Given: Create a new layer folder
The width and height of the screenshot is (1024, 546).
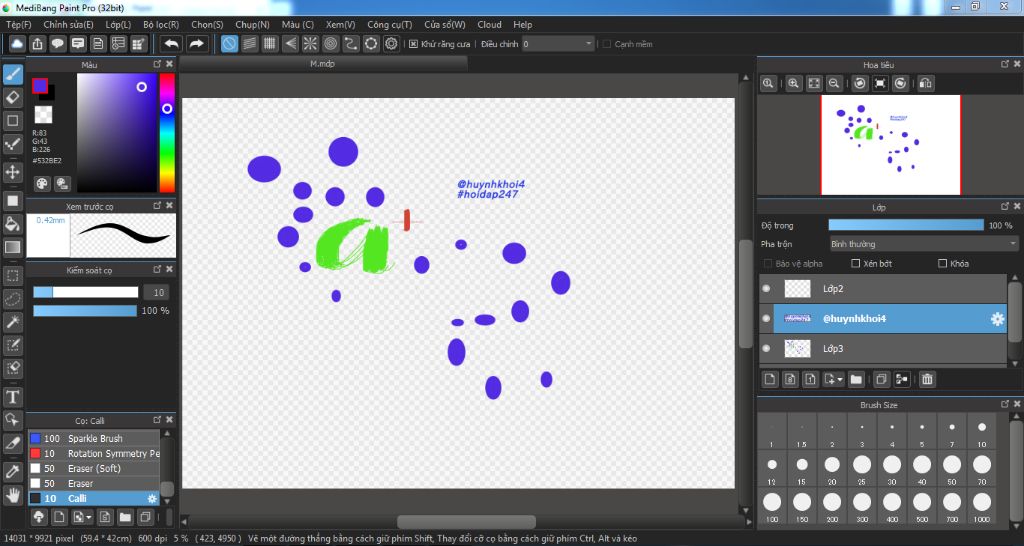Looking at the screenshot, I should [x=856, y=379].
